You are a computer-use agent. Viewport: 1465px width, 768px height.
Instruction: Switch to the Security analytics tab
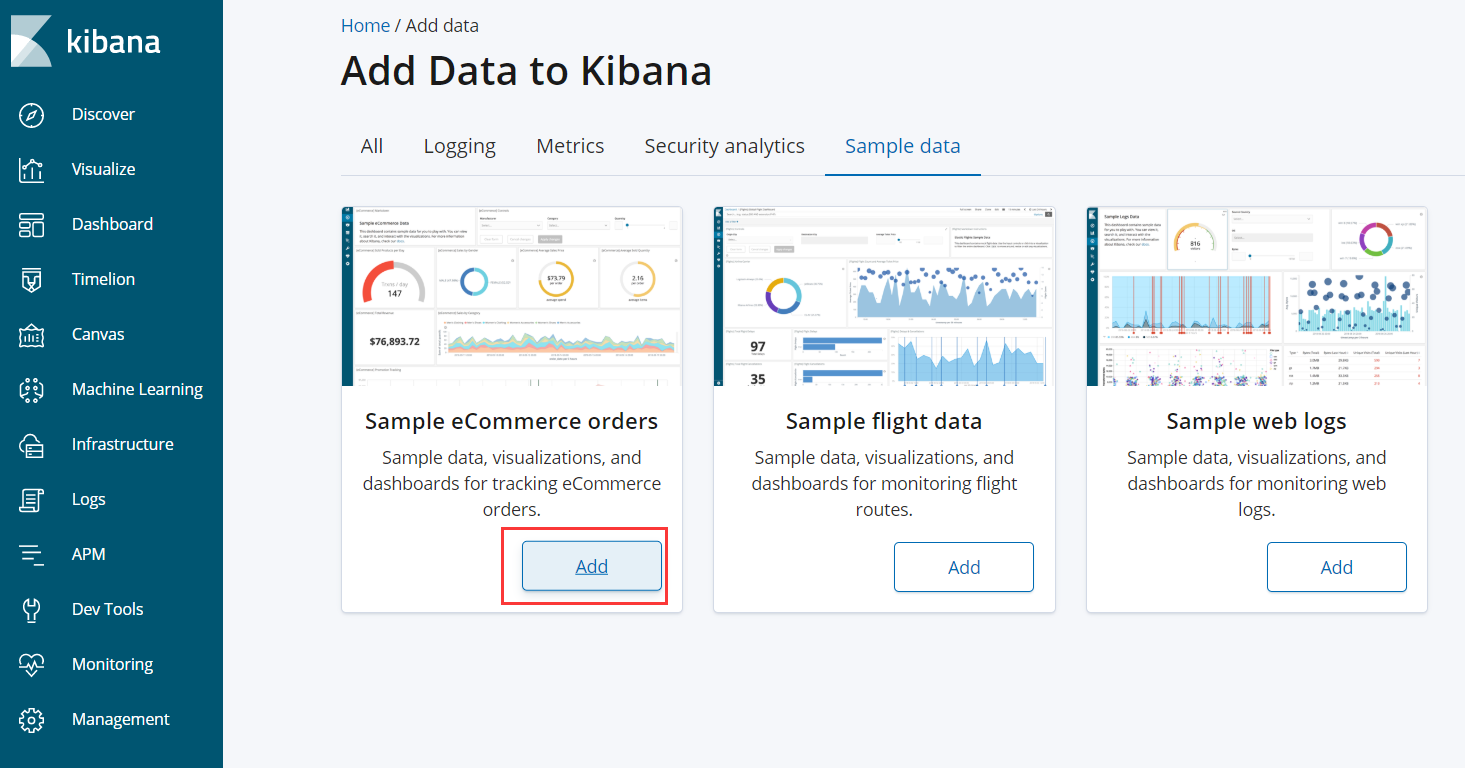(724, 146)
